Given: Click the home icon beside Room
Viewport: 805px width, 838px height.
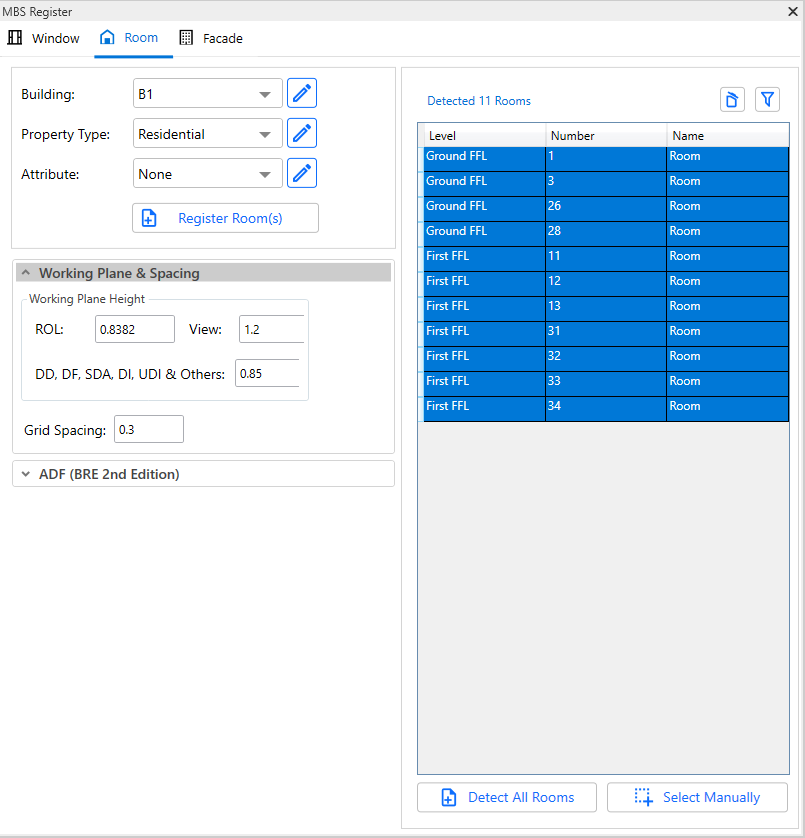Looking at the screenshot, I should (x=106, y=37).
